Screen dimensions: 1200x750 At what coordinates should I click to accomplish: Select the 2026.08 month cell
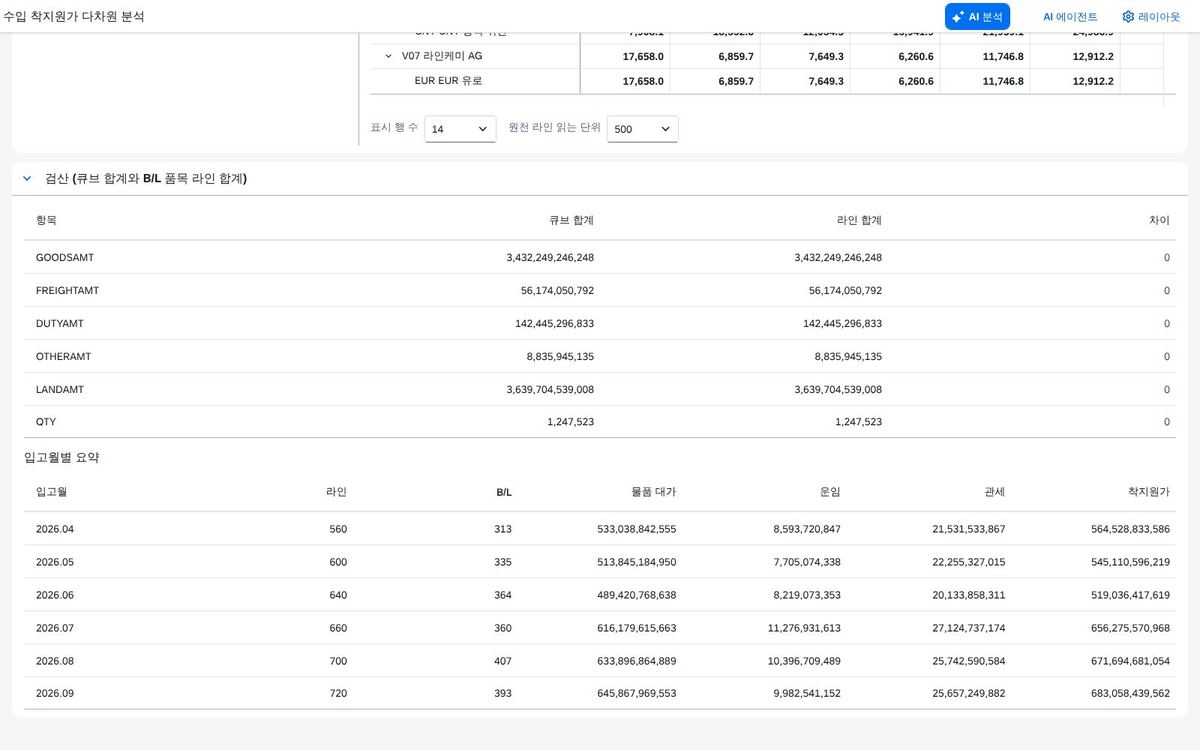click(55, 661)
